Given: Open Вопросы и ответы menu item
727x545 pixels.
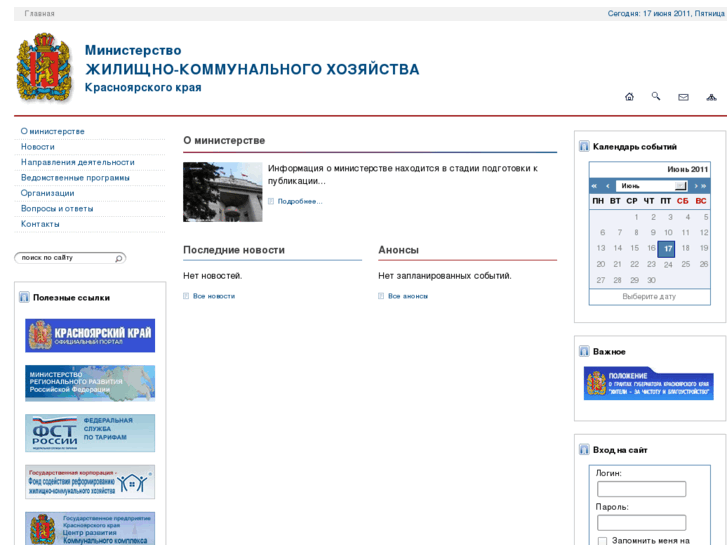Looking at the screenshot, I should click(x=57, y=208).
